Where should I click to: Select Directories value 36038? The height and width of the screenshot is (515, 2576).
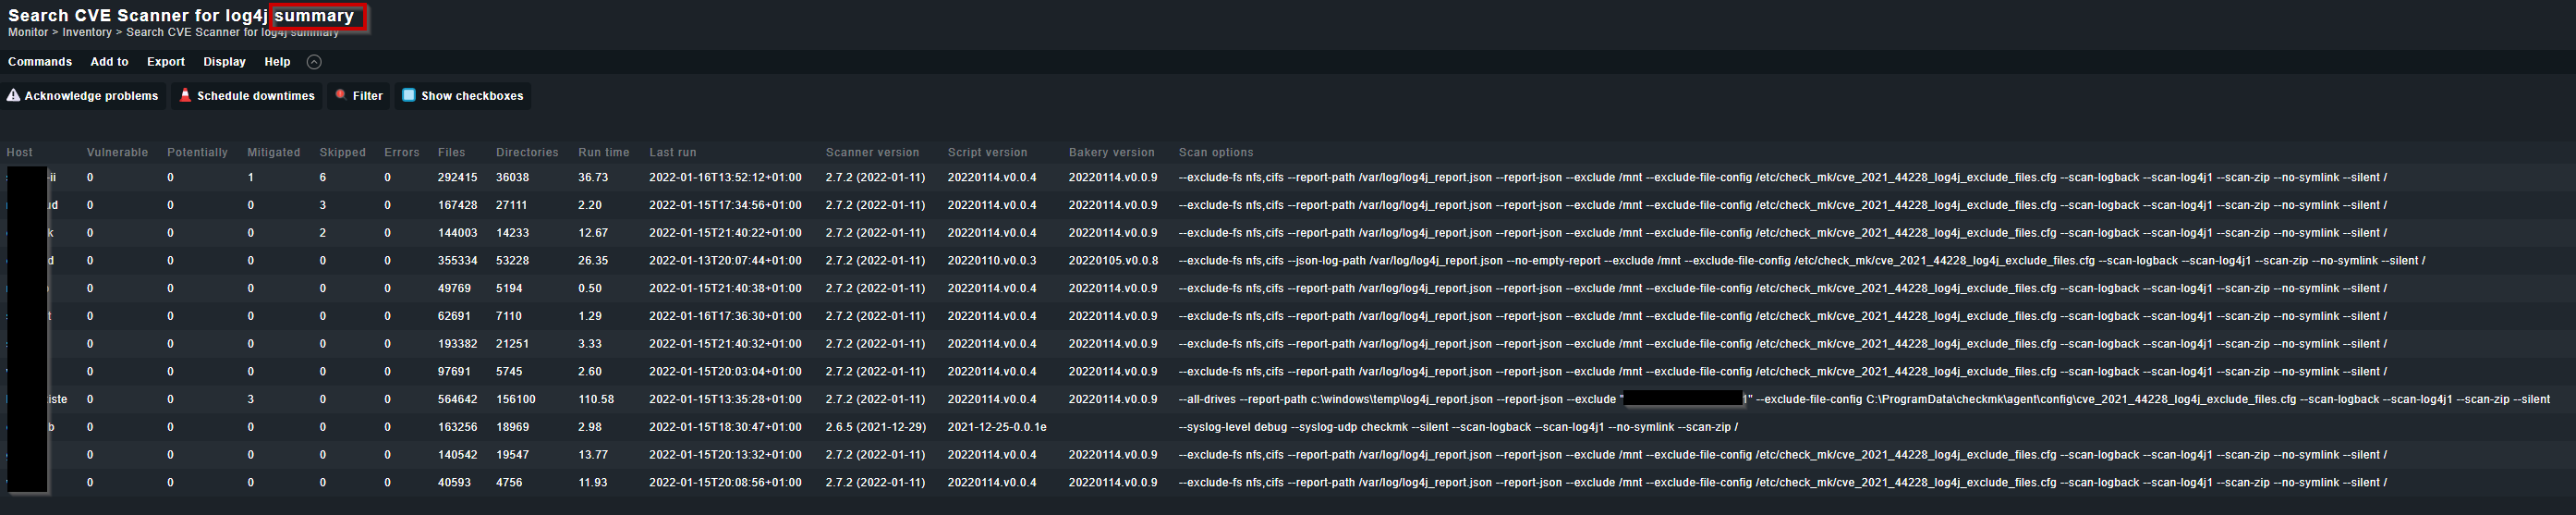tap(512, 178)
